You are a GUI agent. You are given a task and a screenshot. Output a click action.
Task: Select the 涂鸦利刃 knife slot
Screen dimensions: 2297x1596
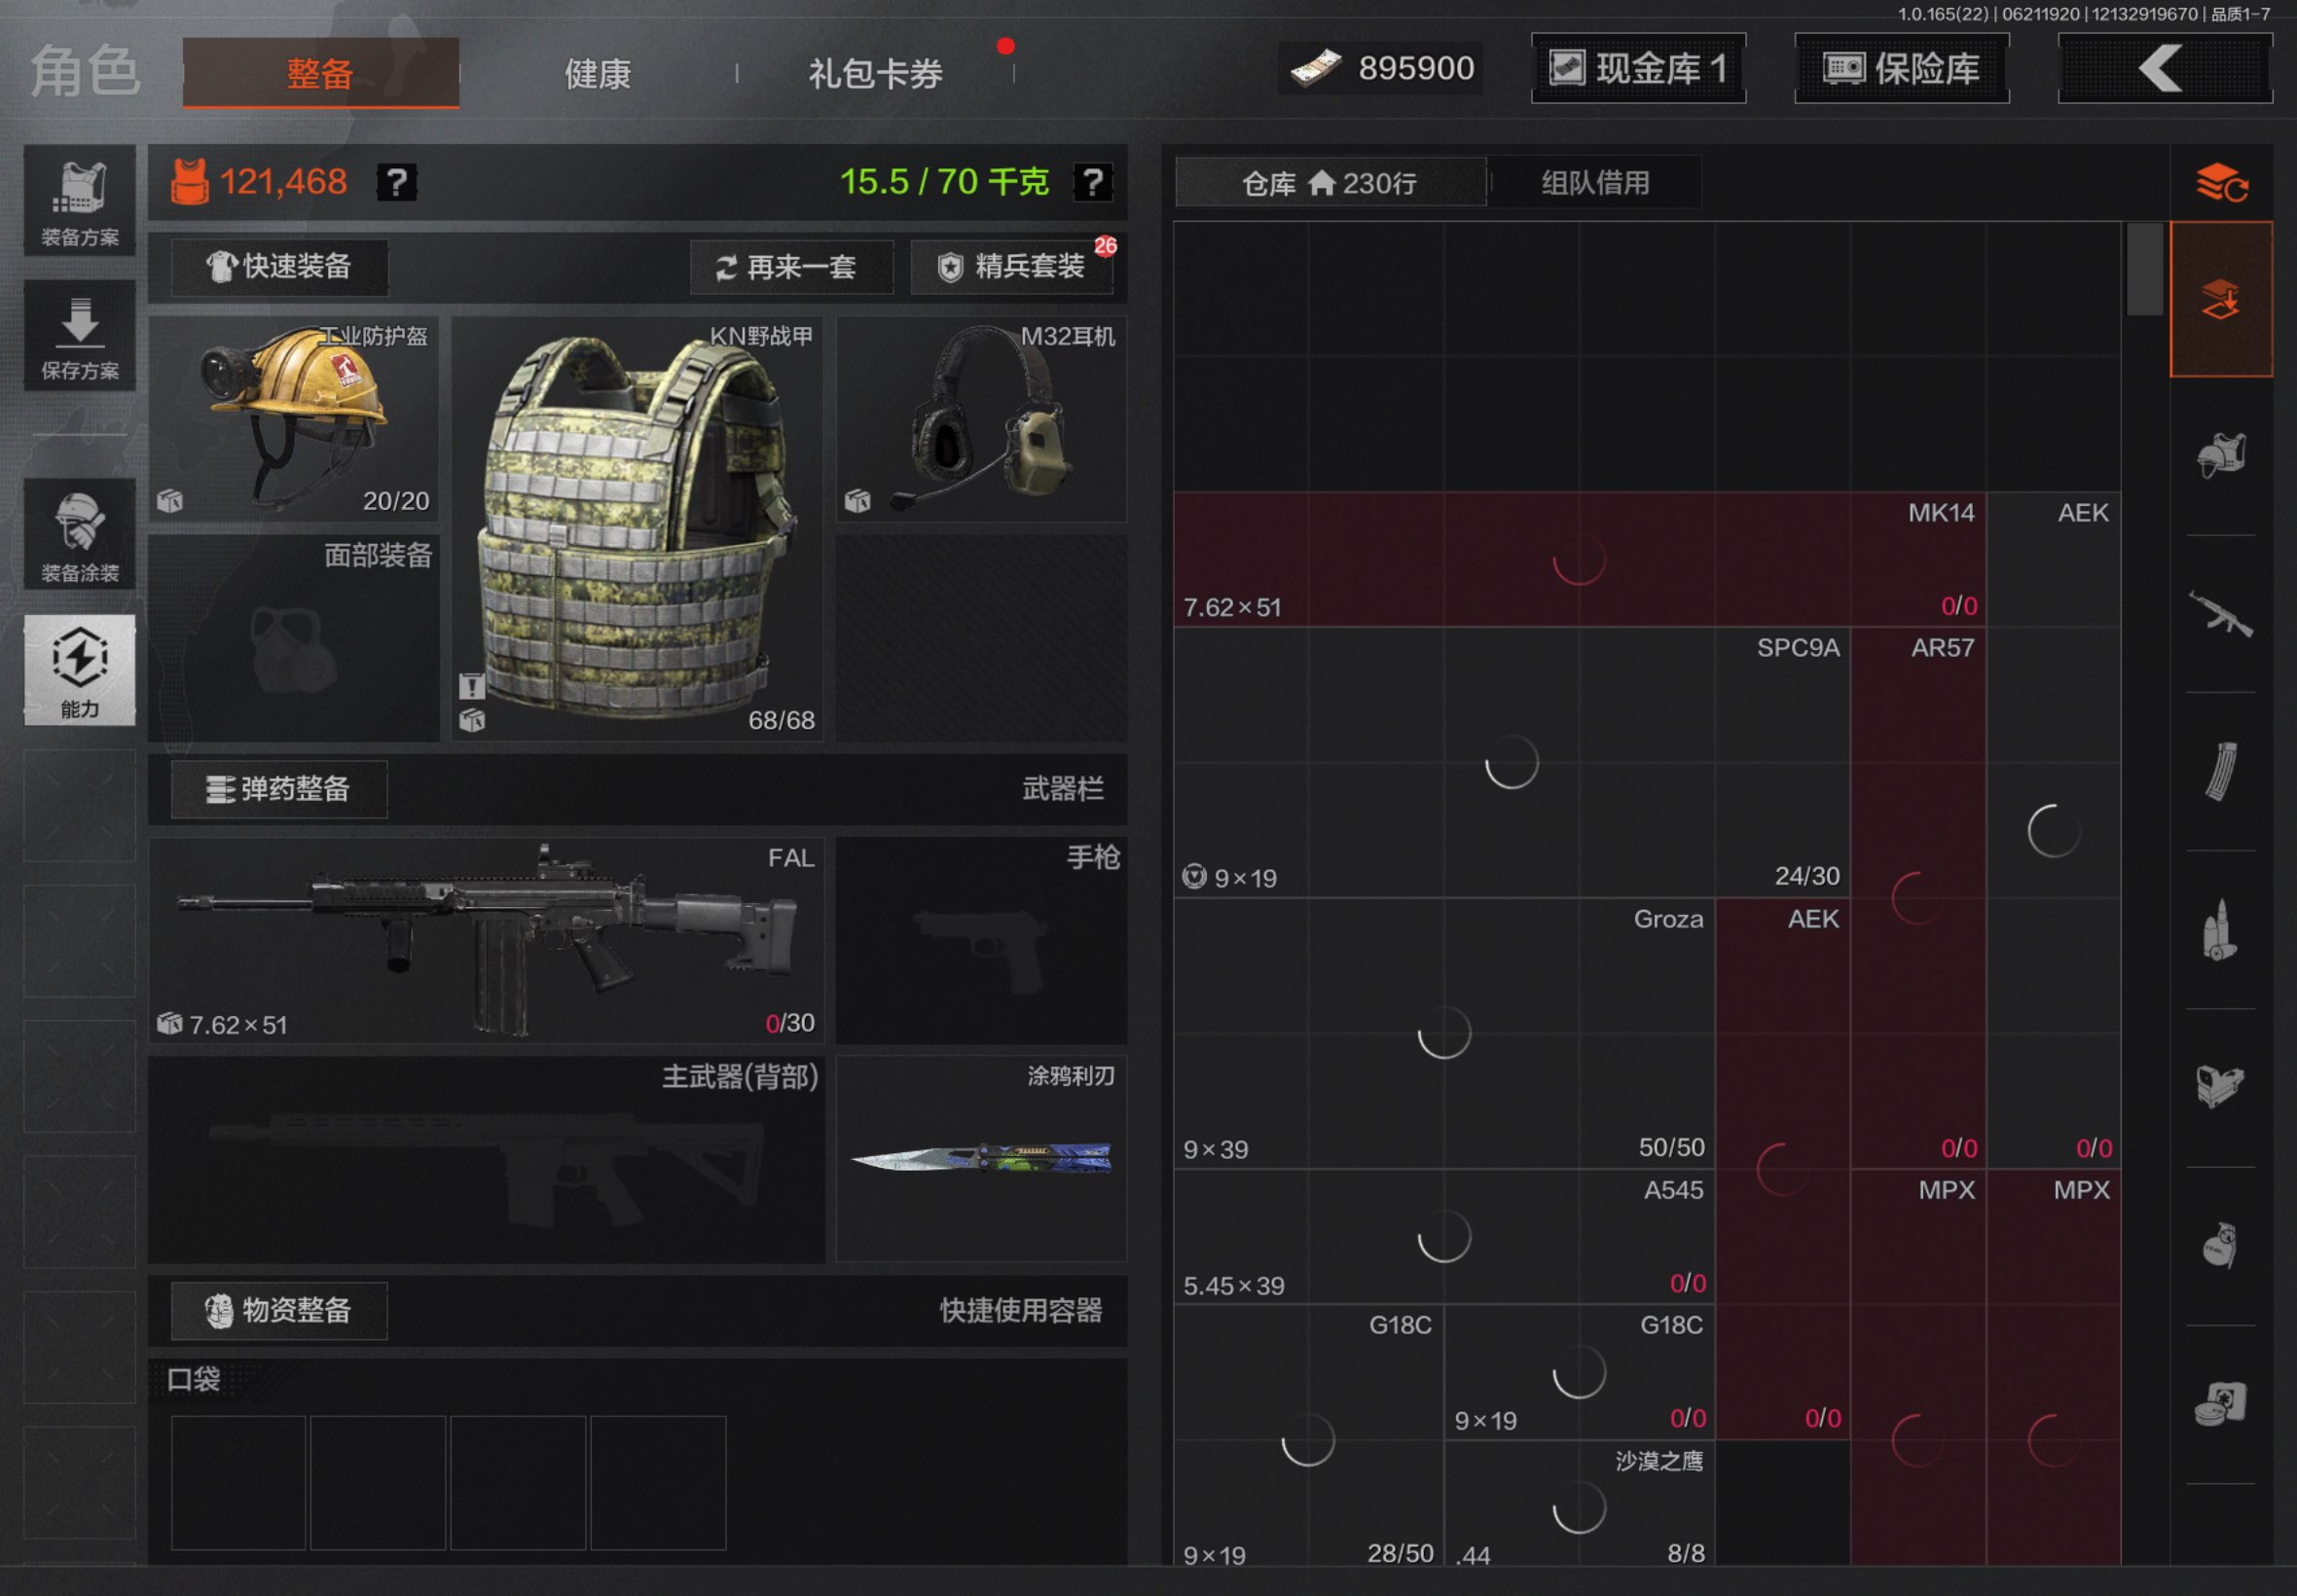pyautogui.click(x=981, y=1160)
